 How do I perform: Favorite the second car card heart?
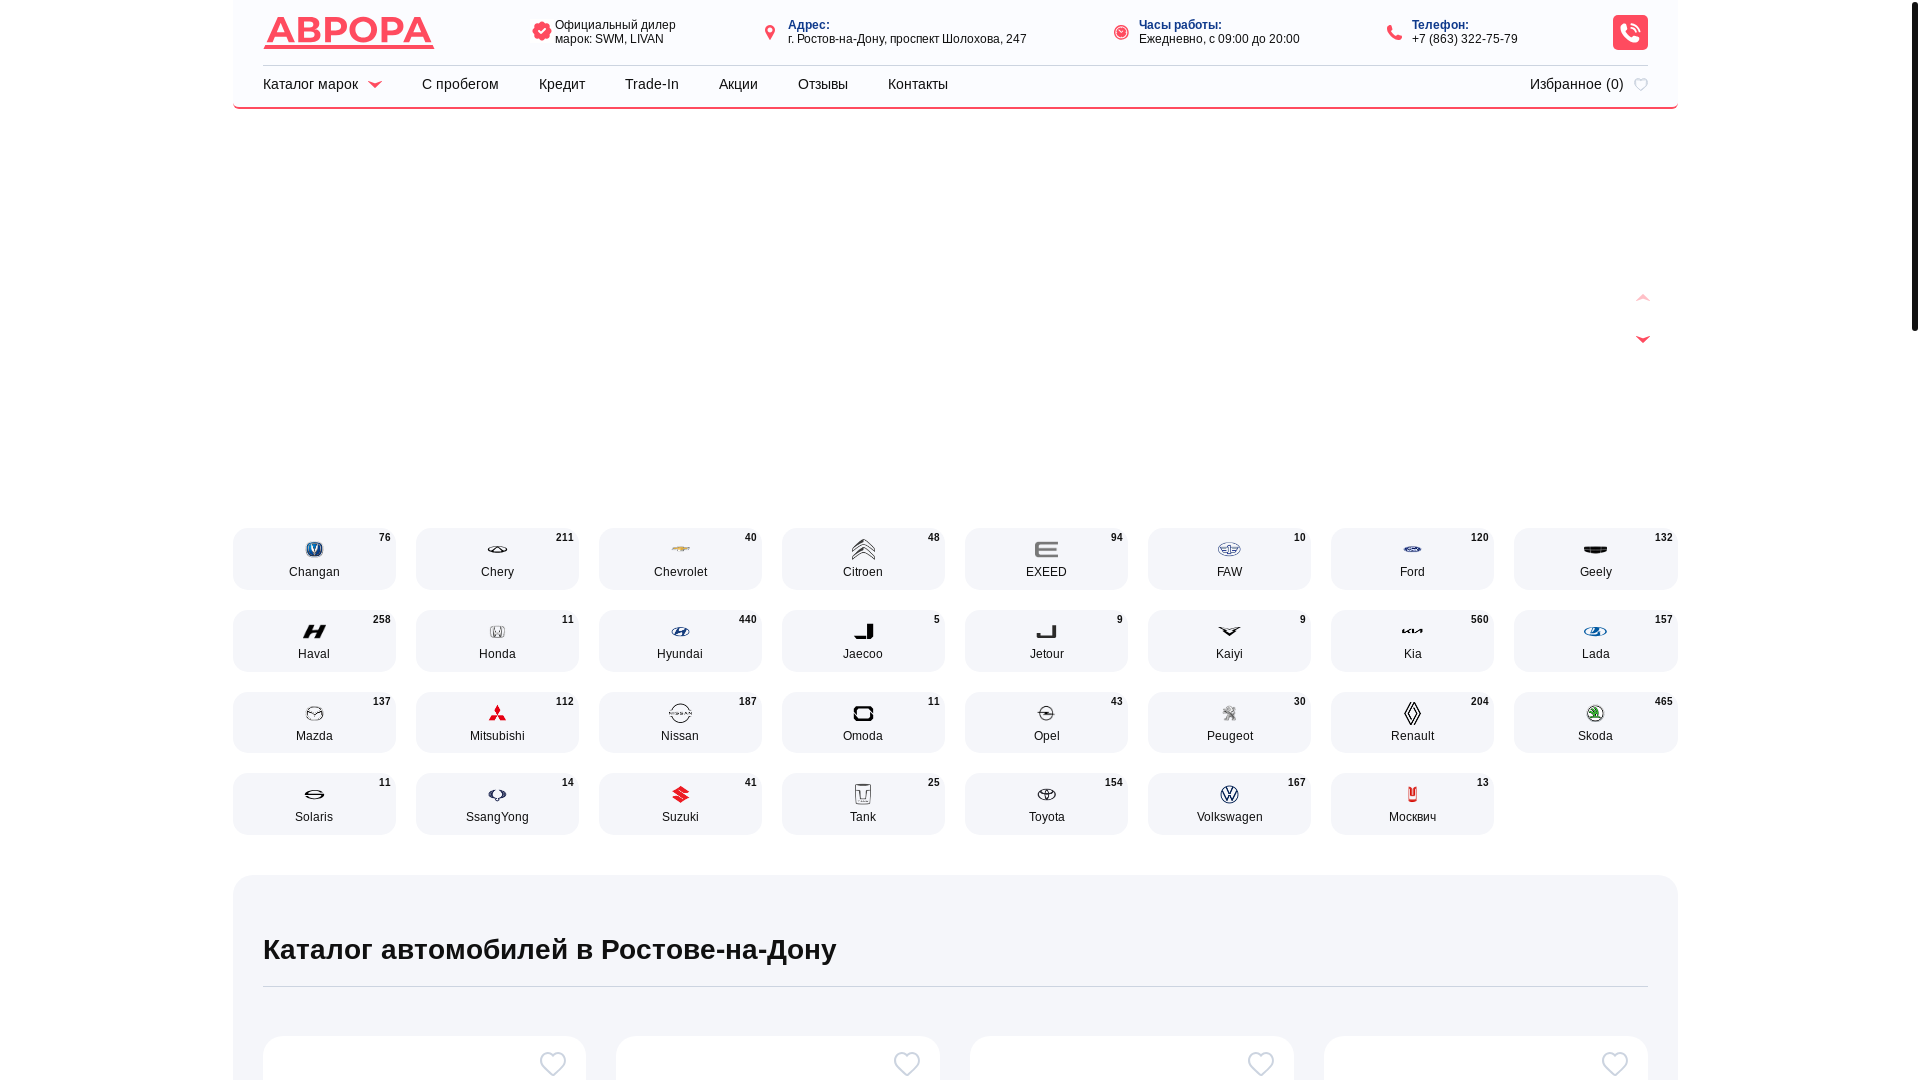907,1064
